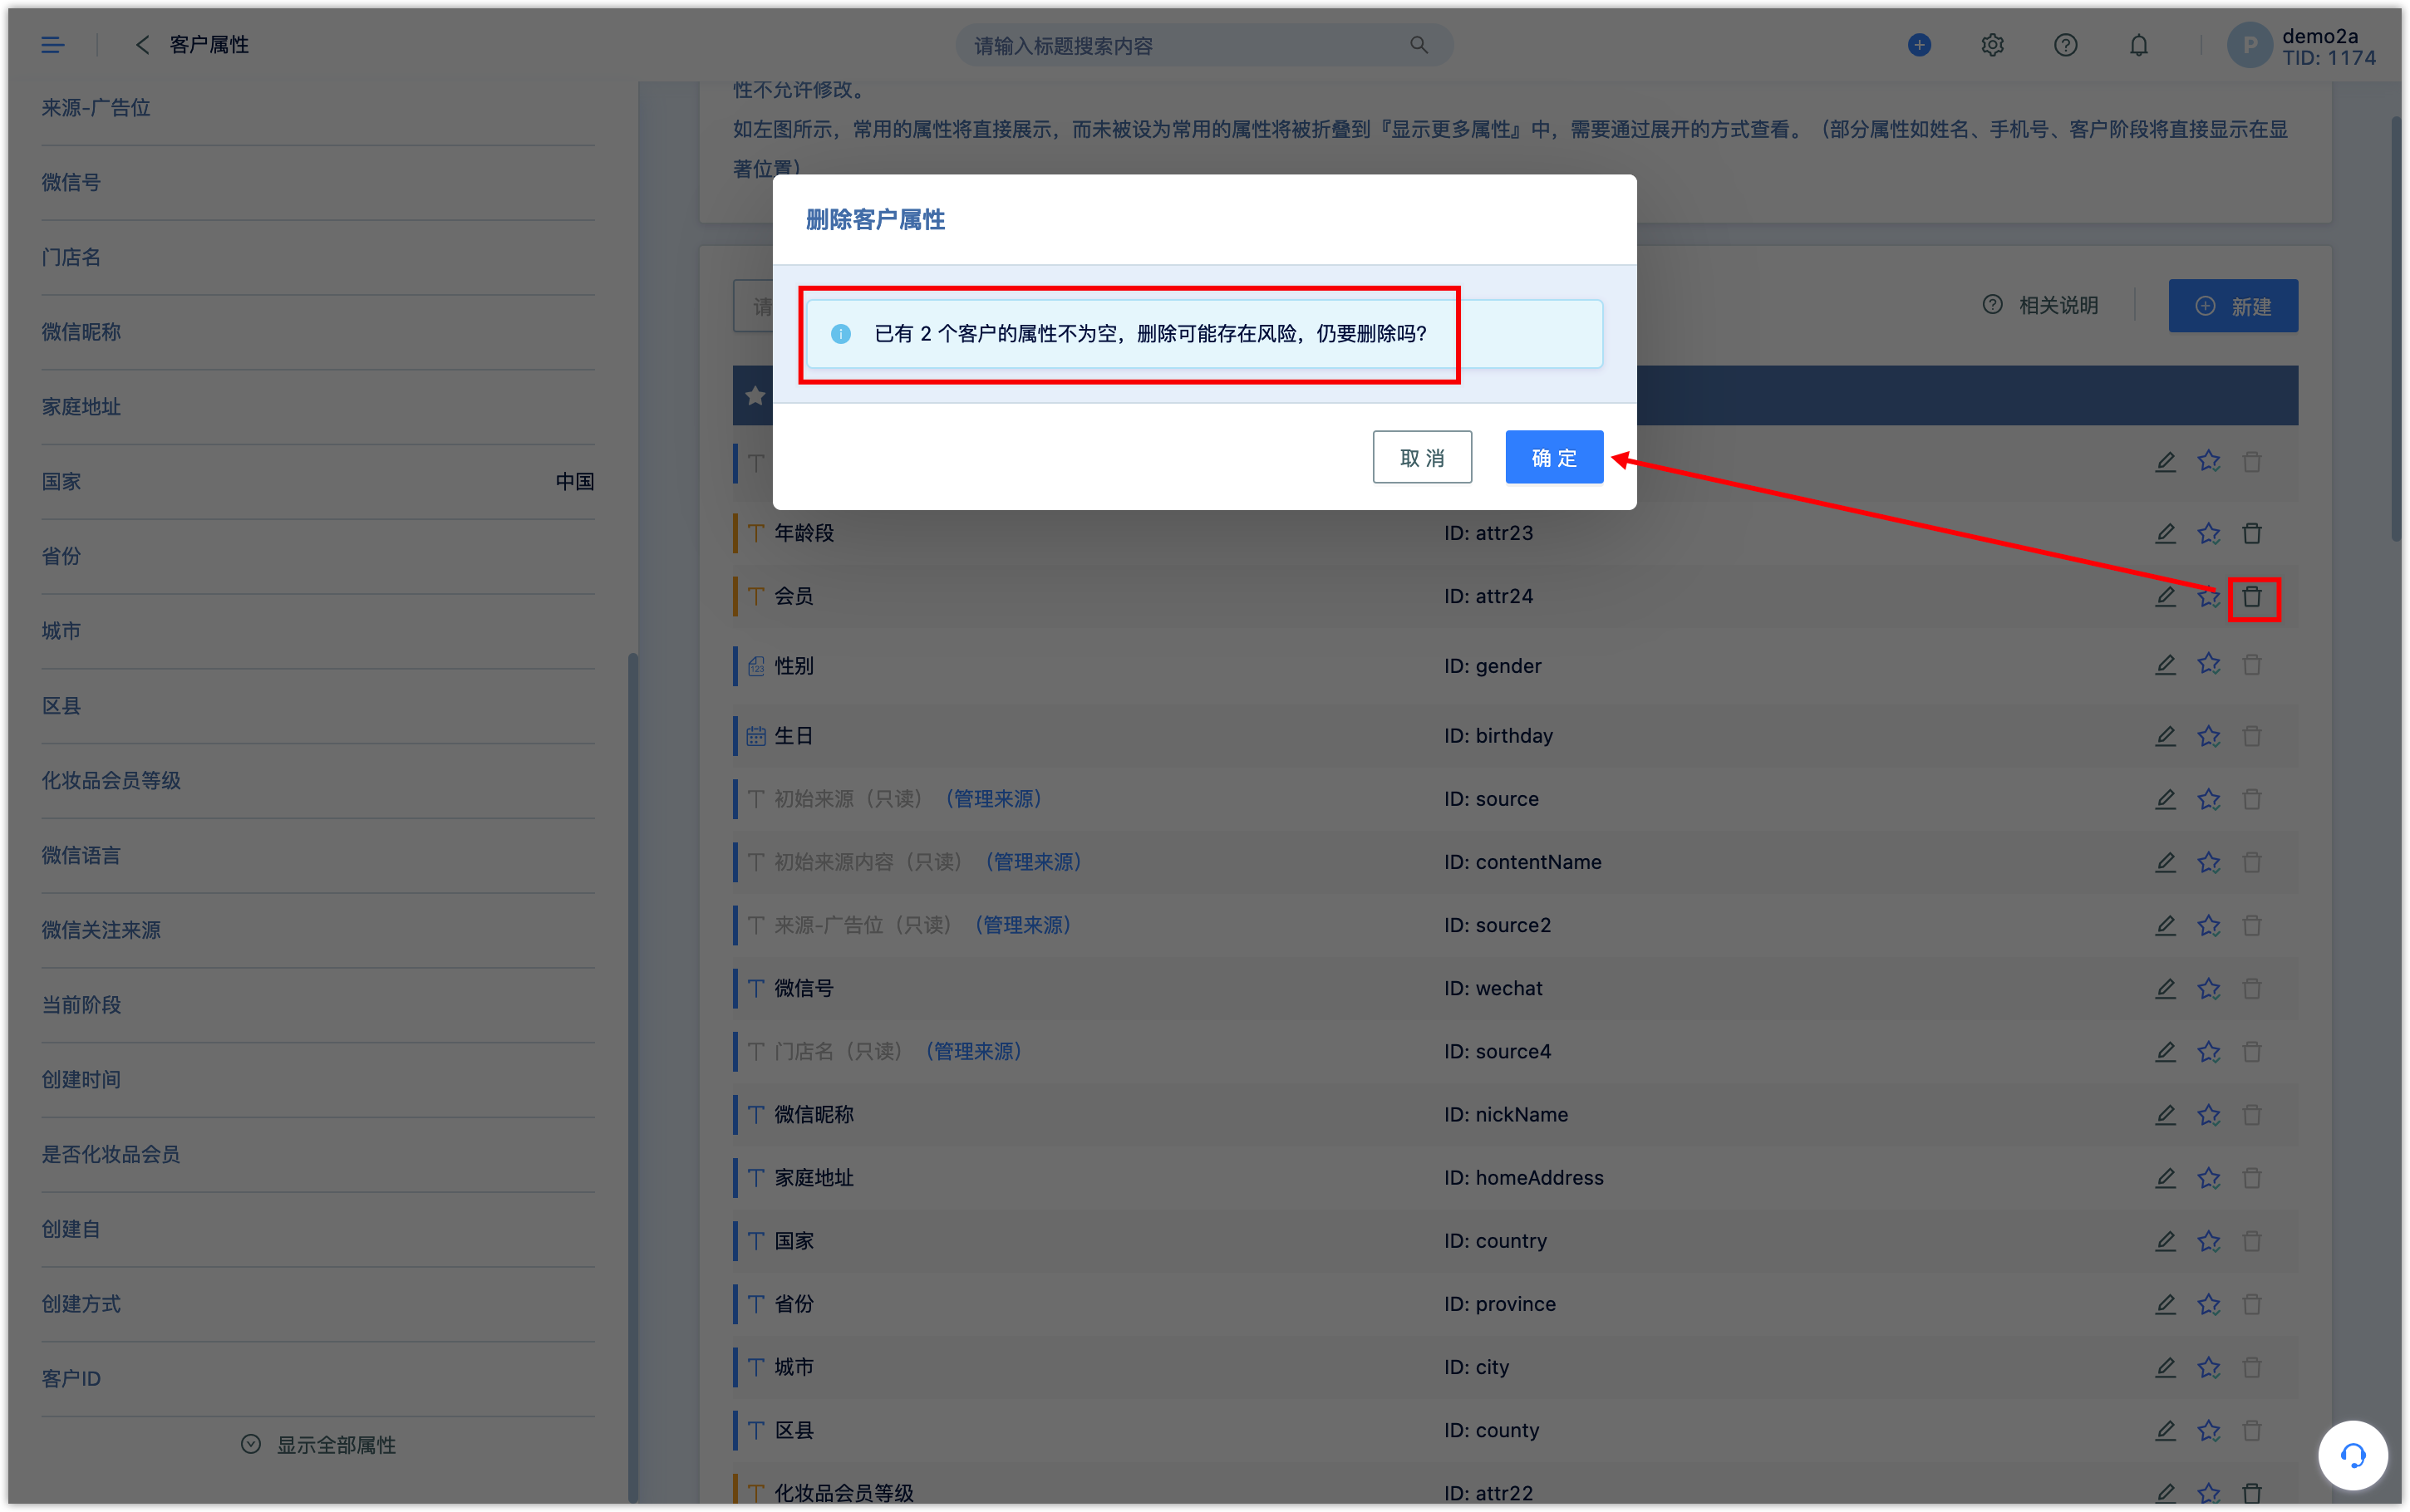2410x1512 pixels.
Task: Select 国家 field showing 中国
Action: [x=317, y=481]
